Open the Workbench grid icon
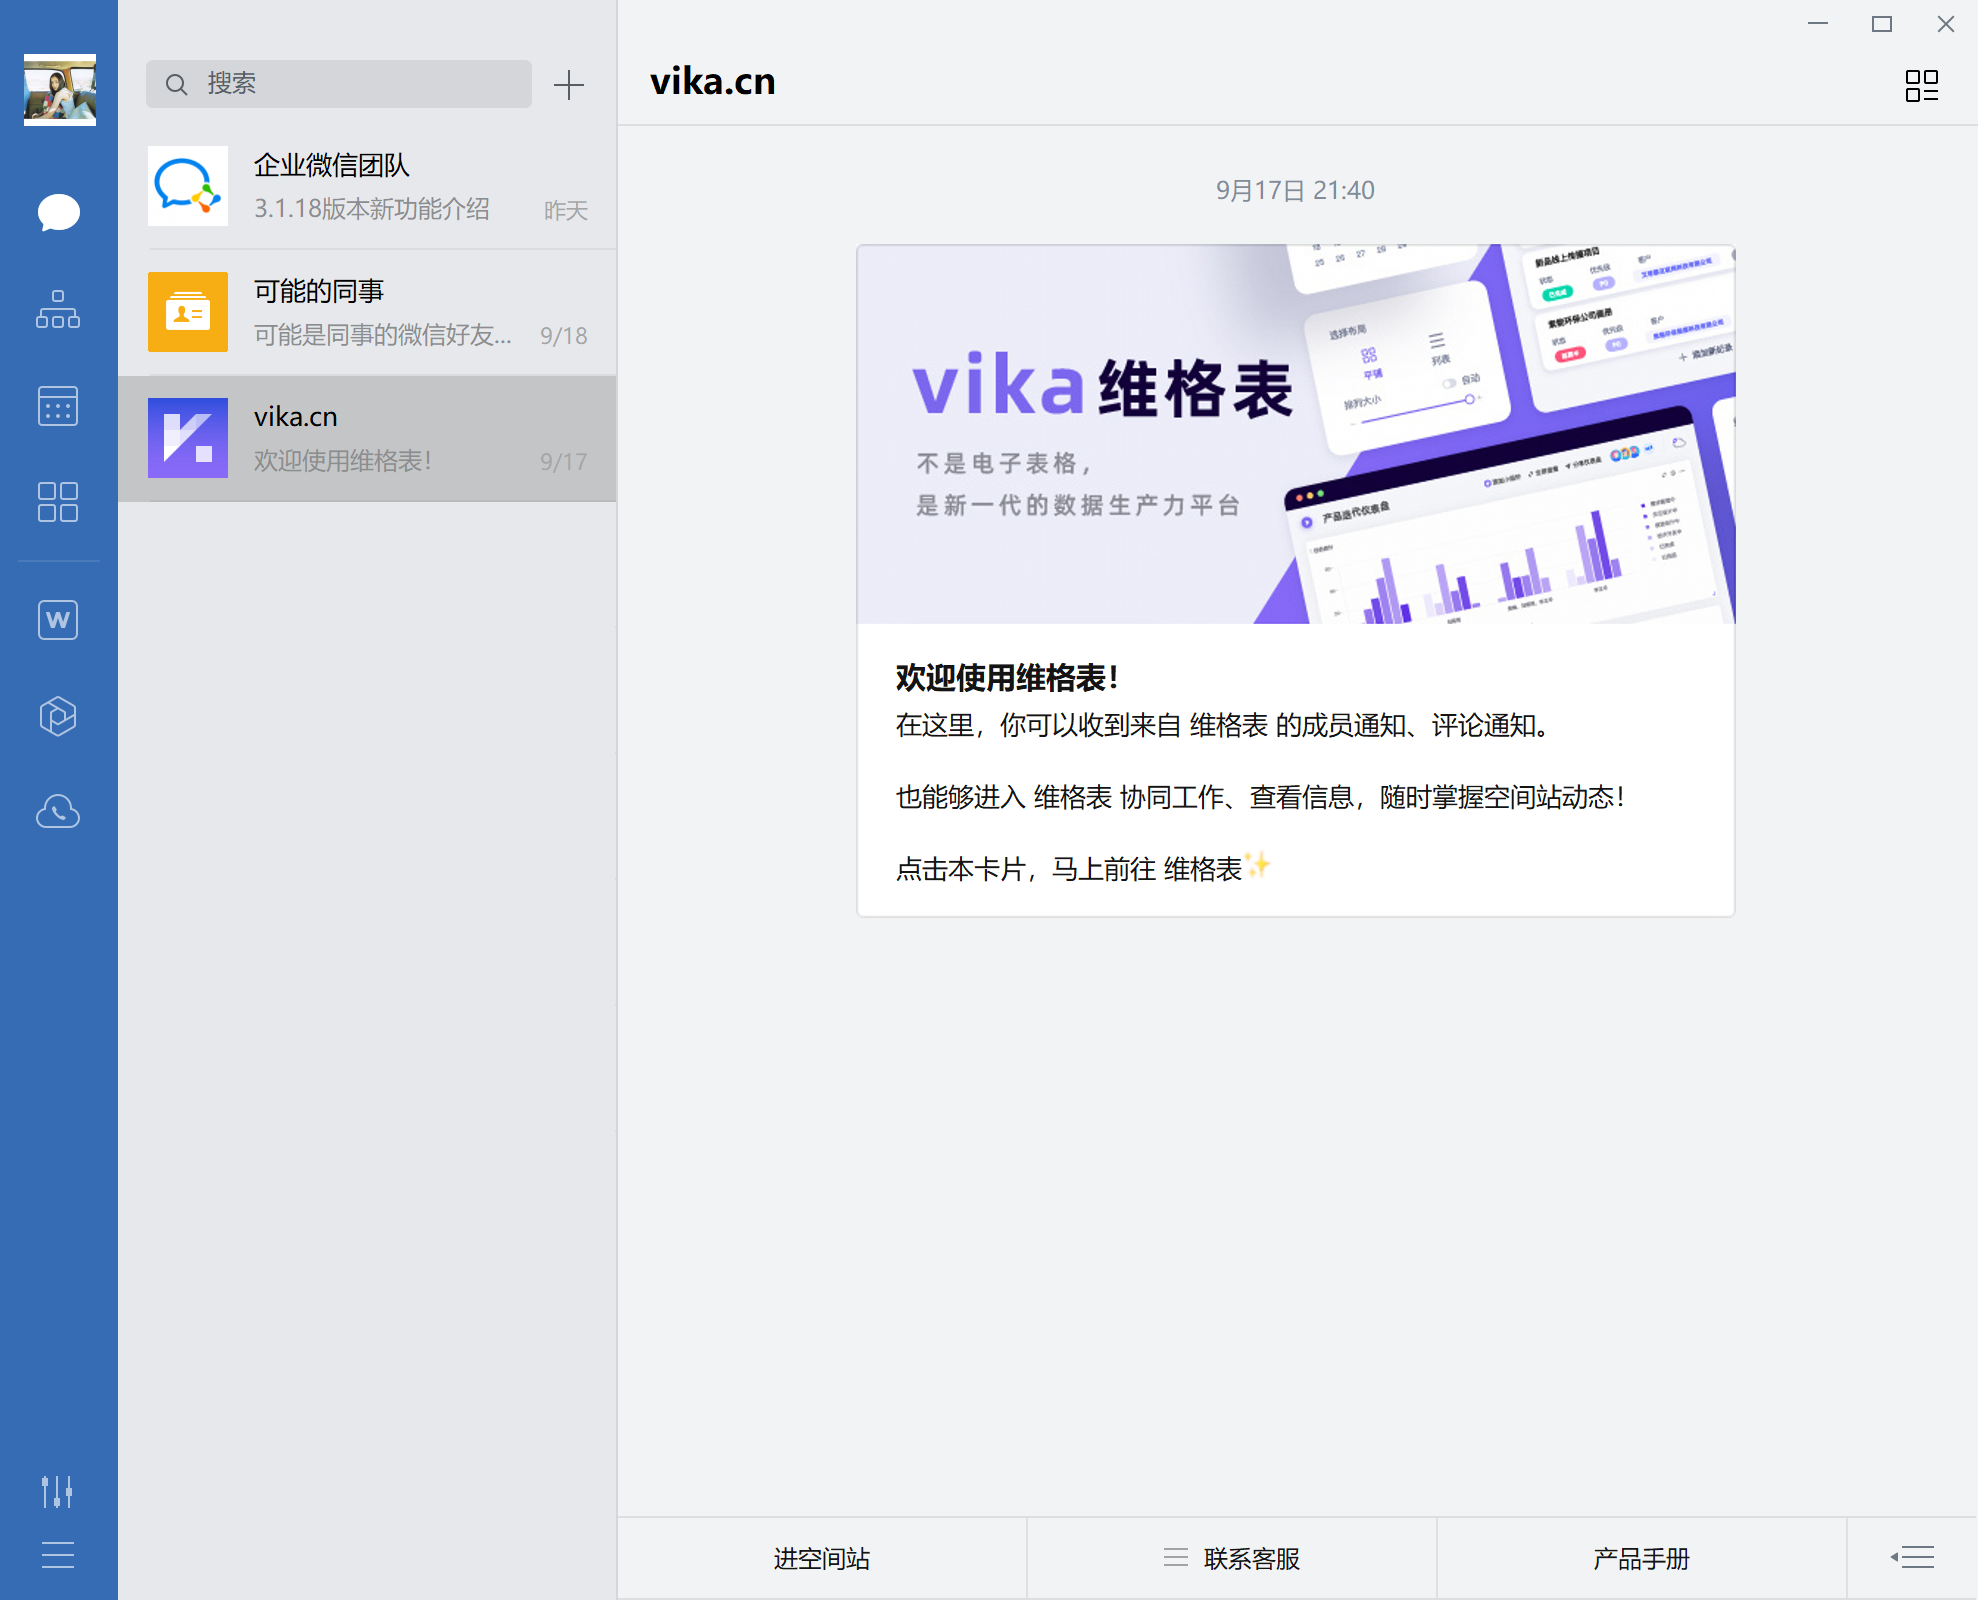Screen dimensions: 1978x1600 pos(58,502)
